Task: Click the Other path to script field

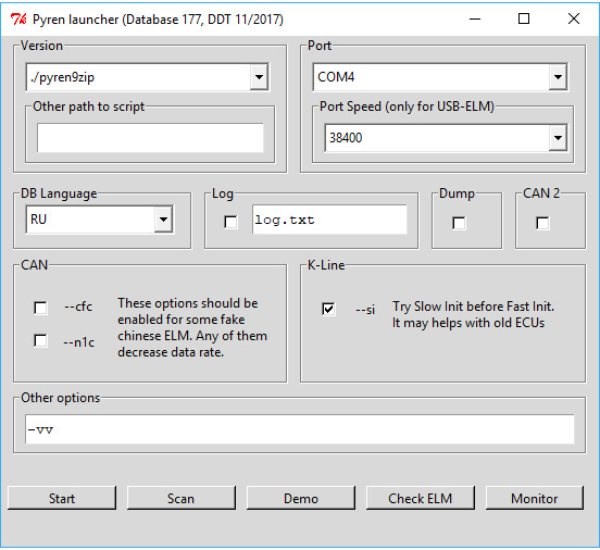Action: [x=150, y=138]
